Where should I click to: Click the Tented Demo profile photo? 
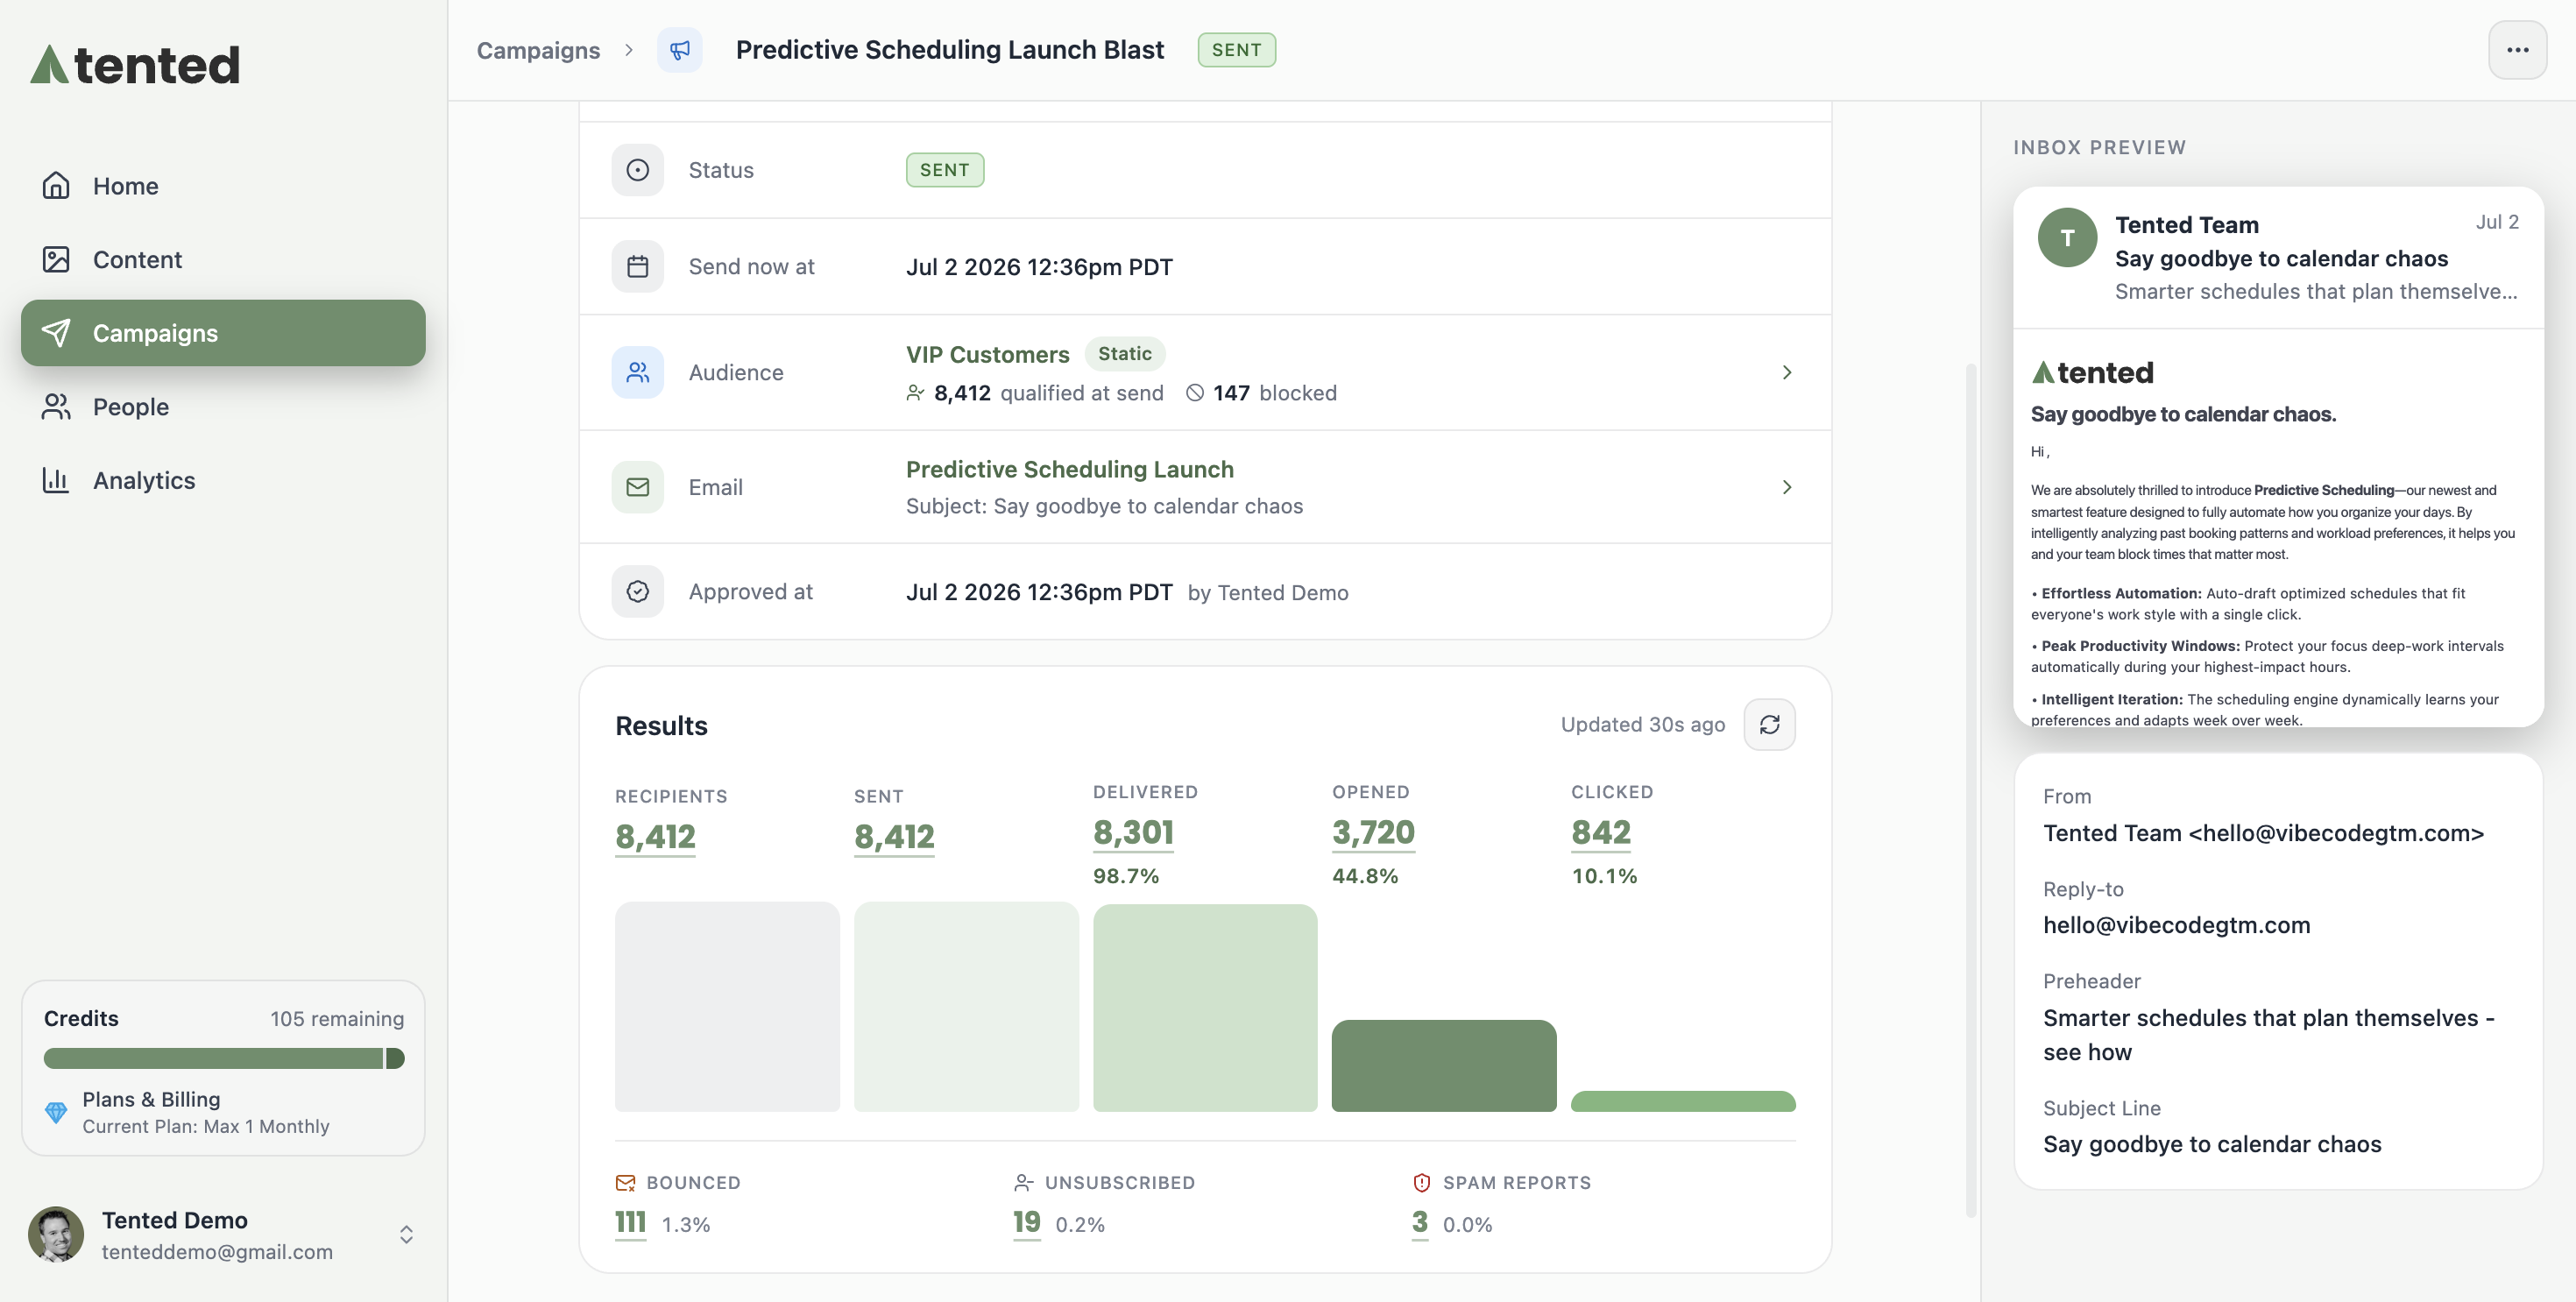click(x=56, y=1234)
